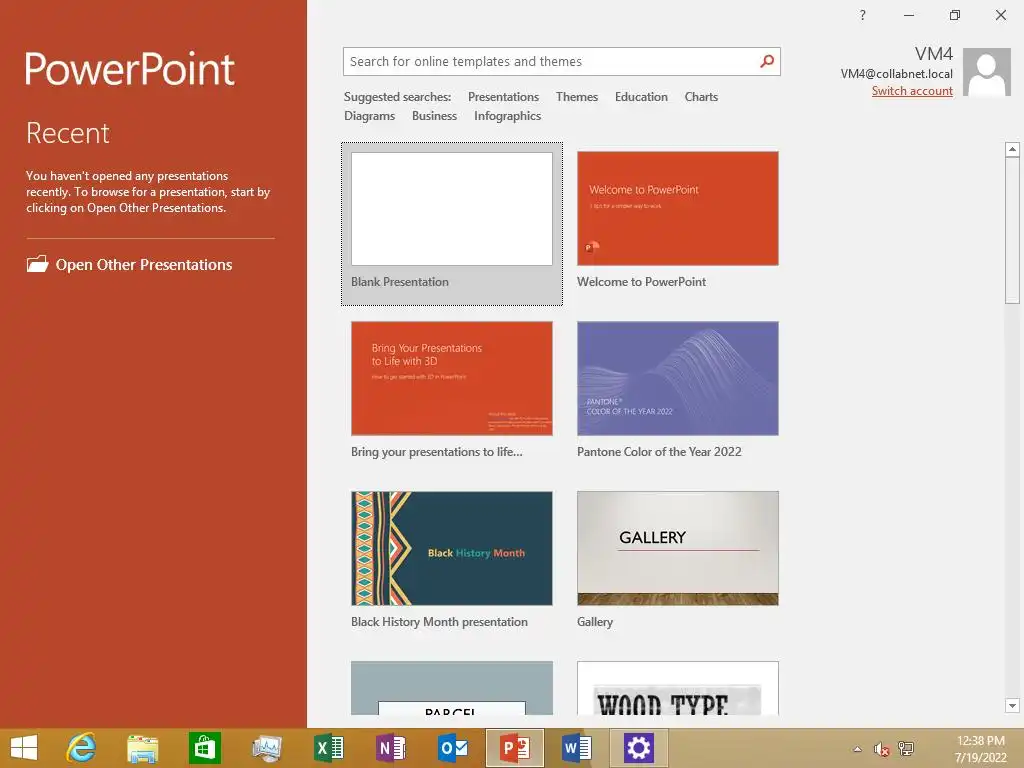Image resolution: width=1024 pixels, height=768 pixels.
Task: Open the Welcome to PowerPoint template
Action: click(677, 208)
